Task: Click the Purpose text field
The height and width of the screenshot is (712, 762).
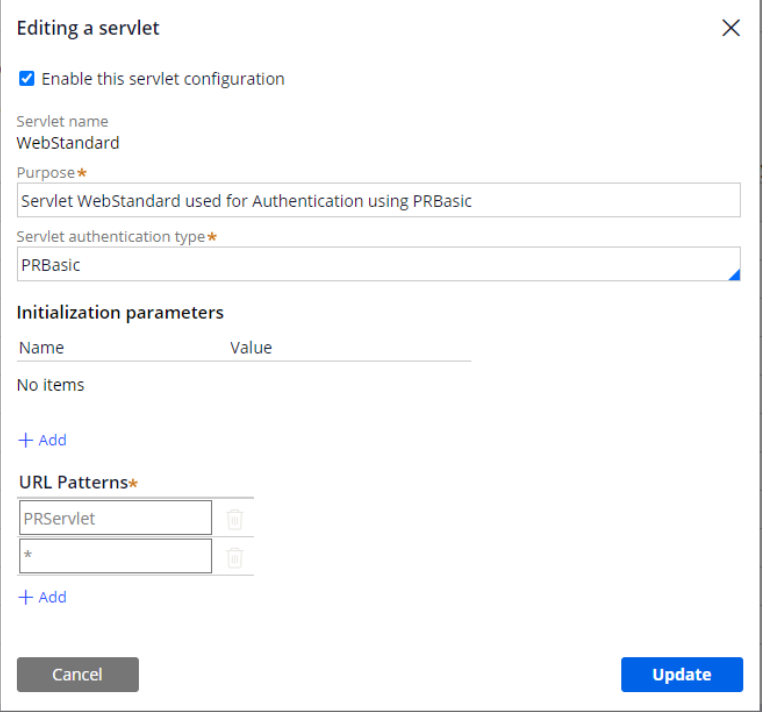Action: 378,201
